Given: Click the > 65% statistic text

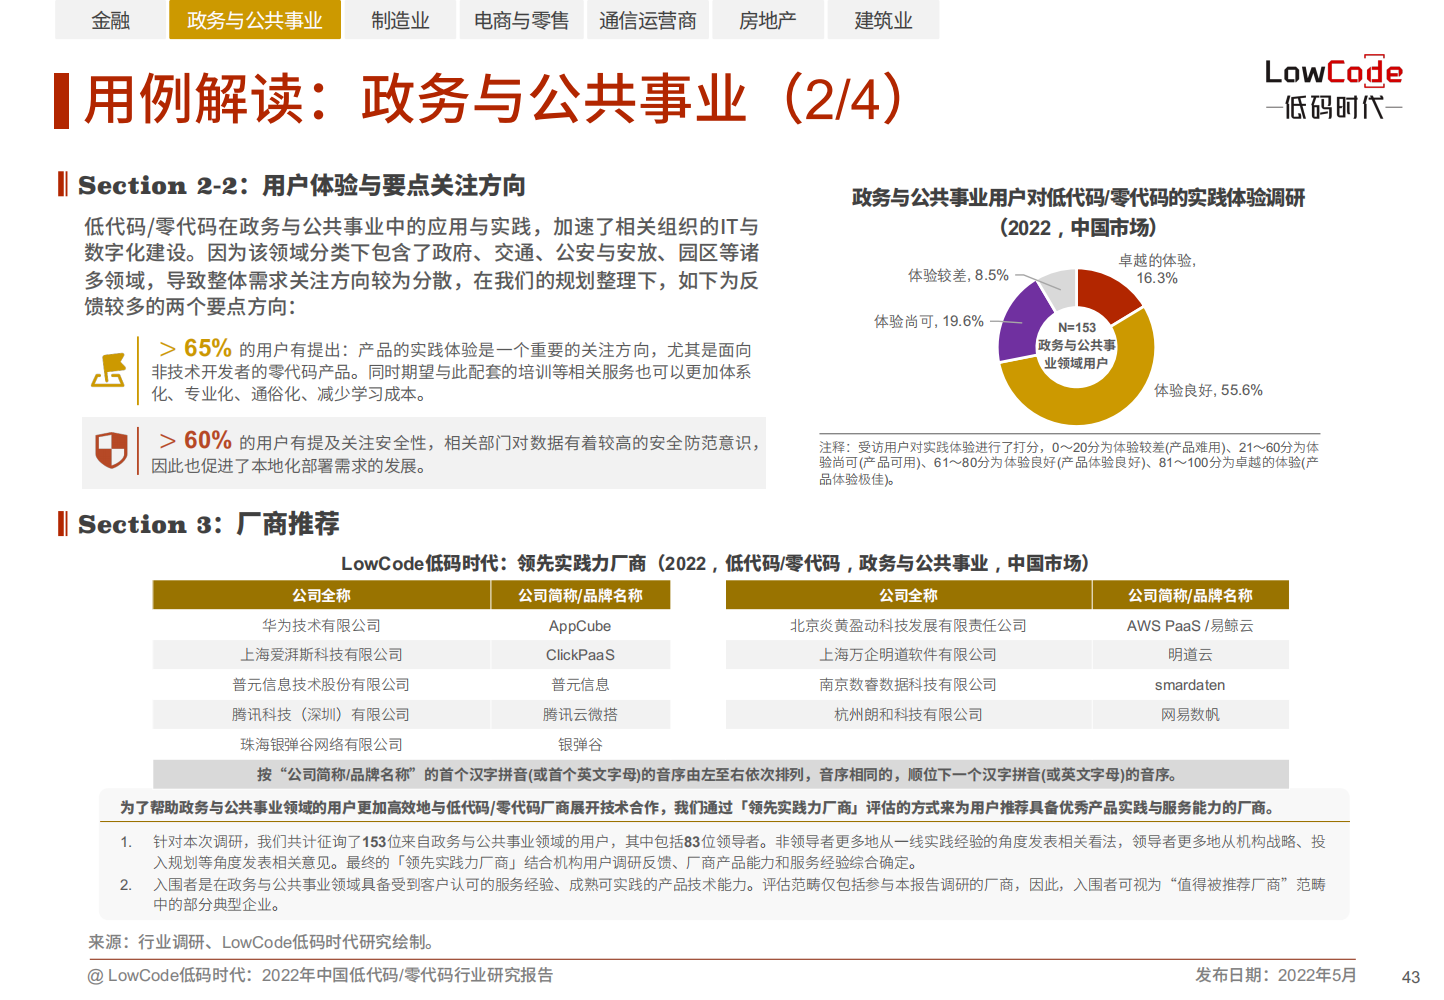Looking at the screenshot, I should coord(195,348).
